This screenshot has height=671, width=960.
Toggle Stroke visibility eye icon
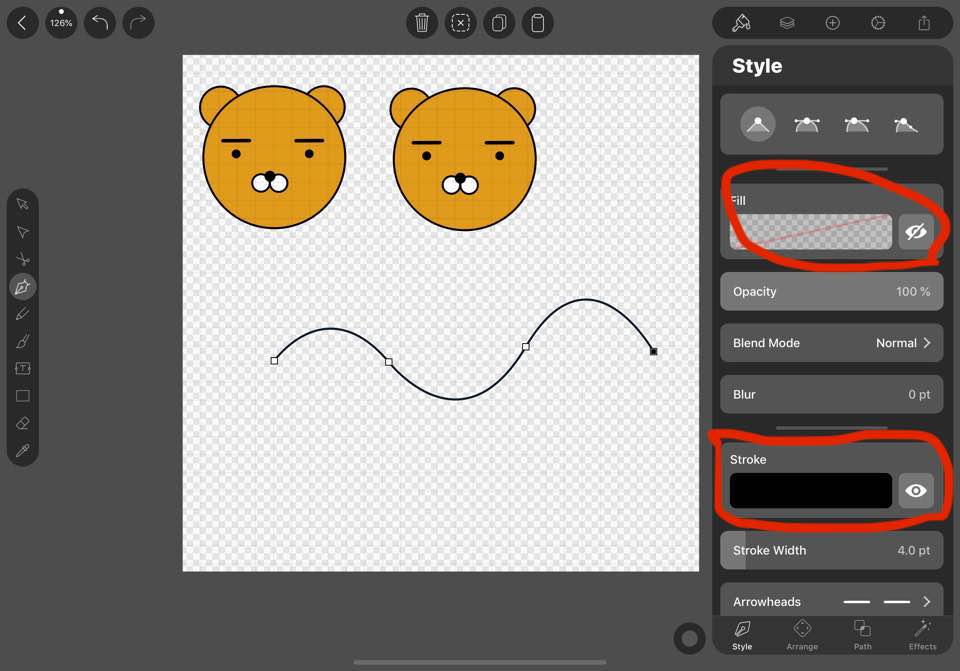click(x=916, y=490)
